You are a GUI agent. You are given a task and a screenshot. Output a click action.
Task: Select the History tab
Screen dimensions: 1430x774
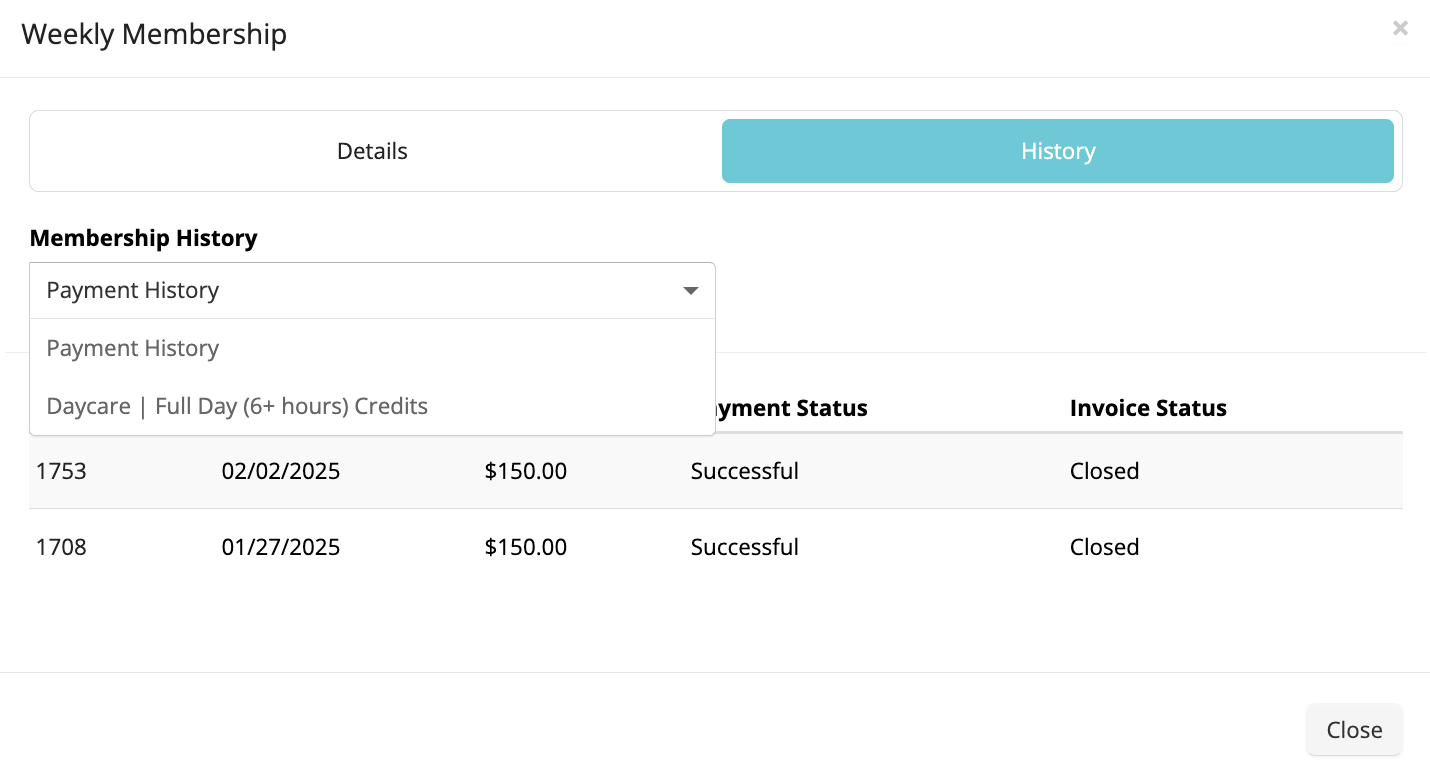pos(1058,151)
